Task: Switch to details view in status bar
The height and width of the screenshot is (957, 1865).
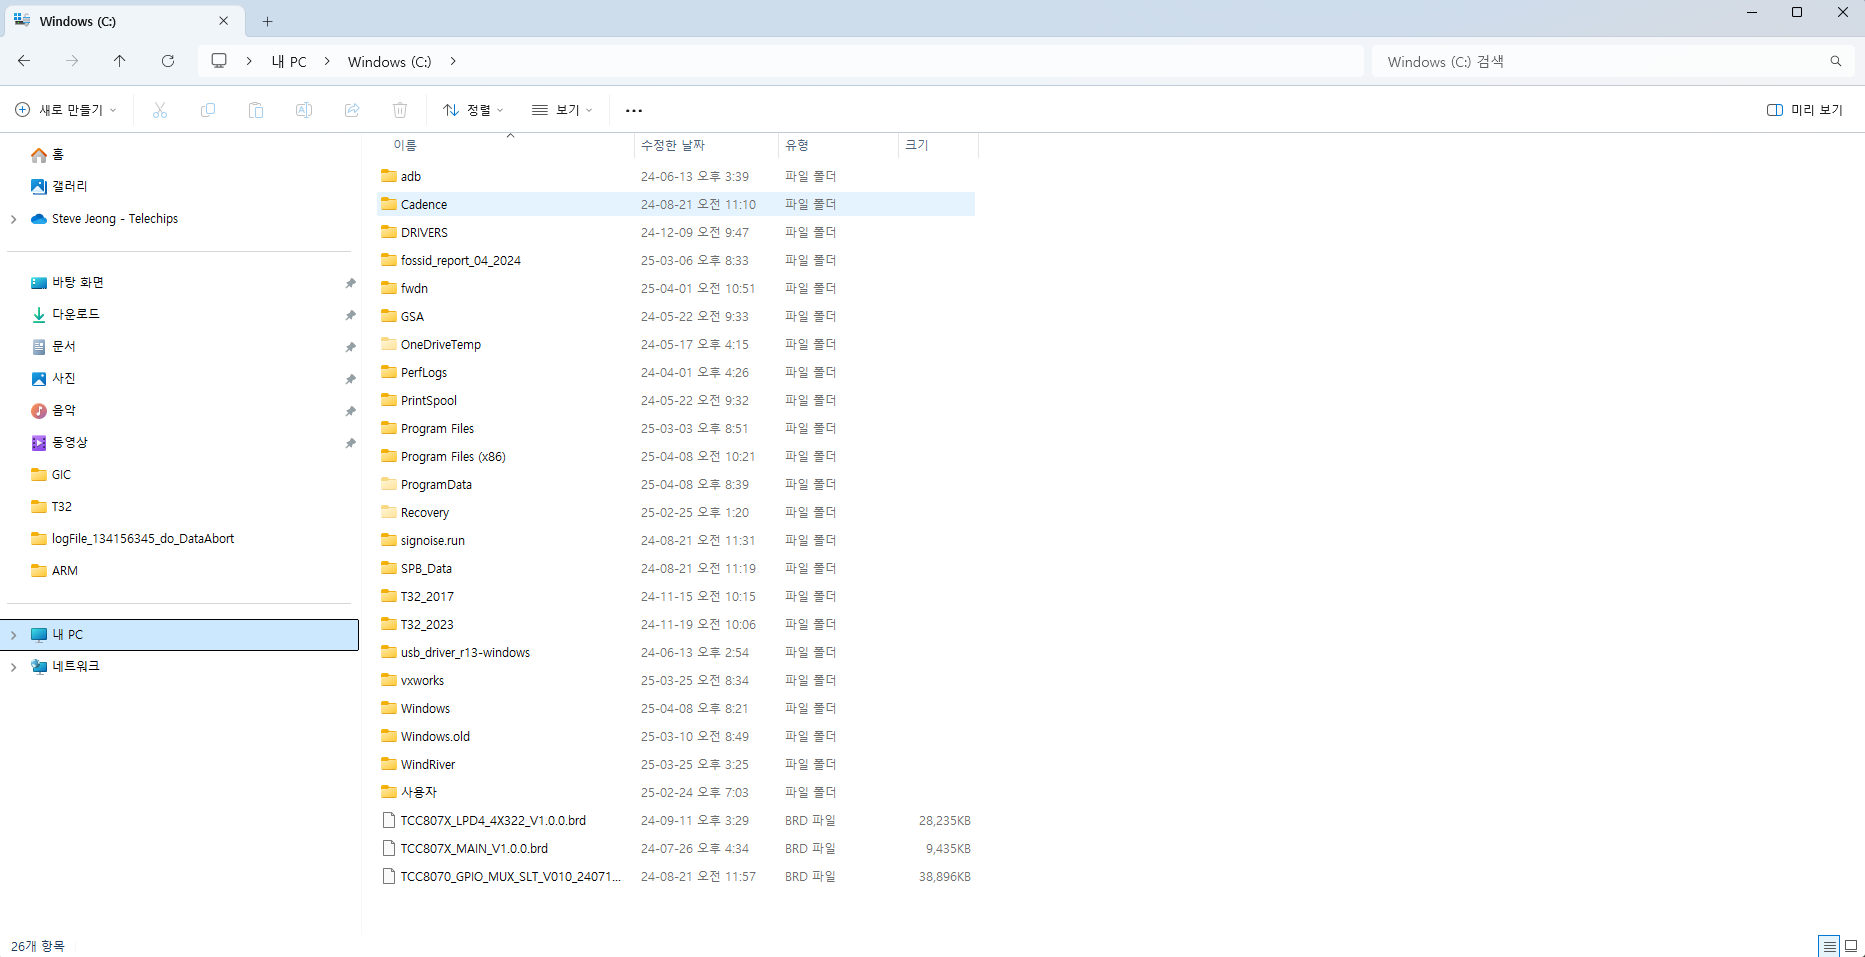Action: 1829,946
